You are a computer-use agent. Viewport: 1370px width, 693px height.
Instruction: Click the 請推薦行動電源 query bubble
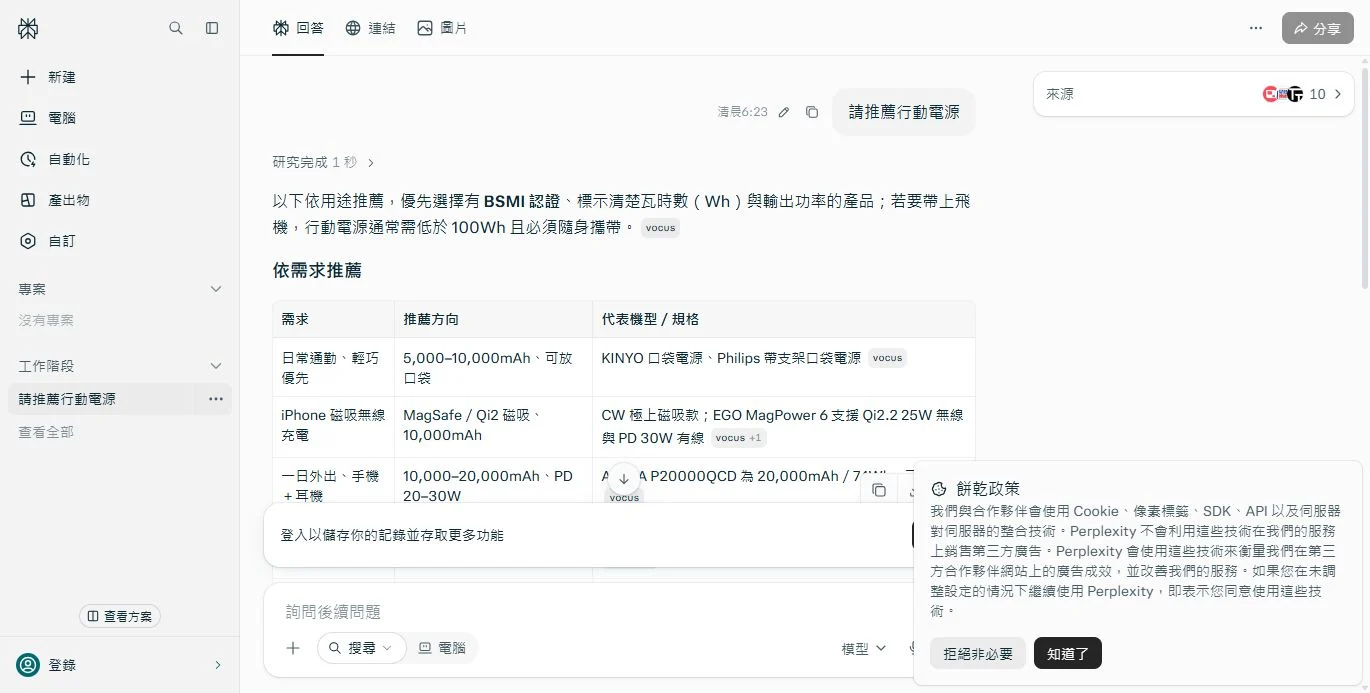[x=904, y=112]
